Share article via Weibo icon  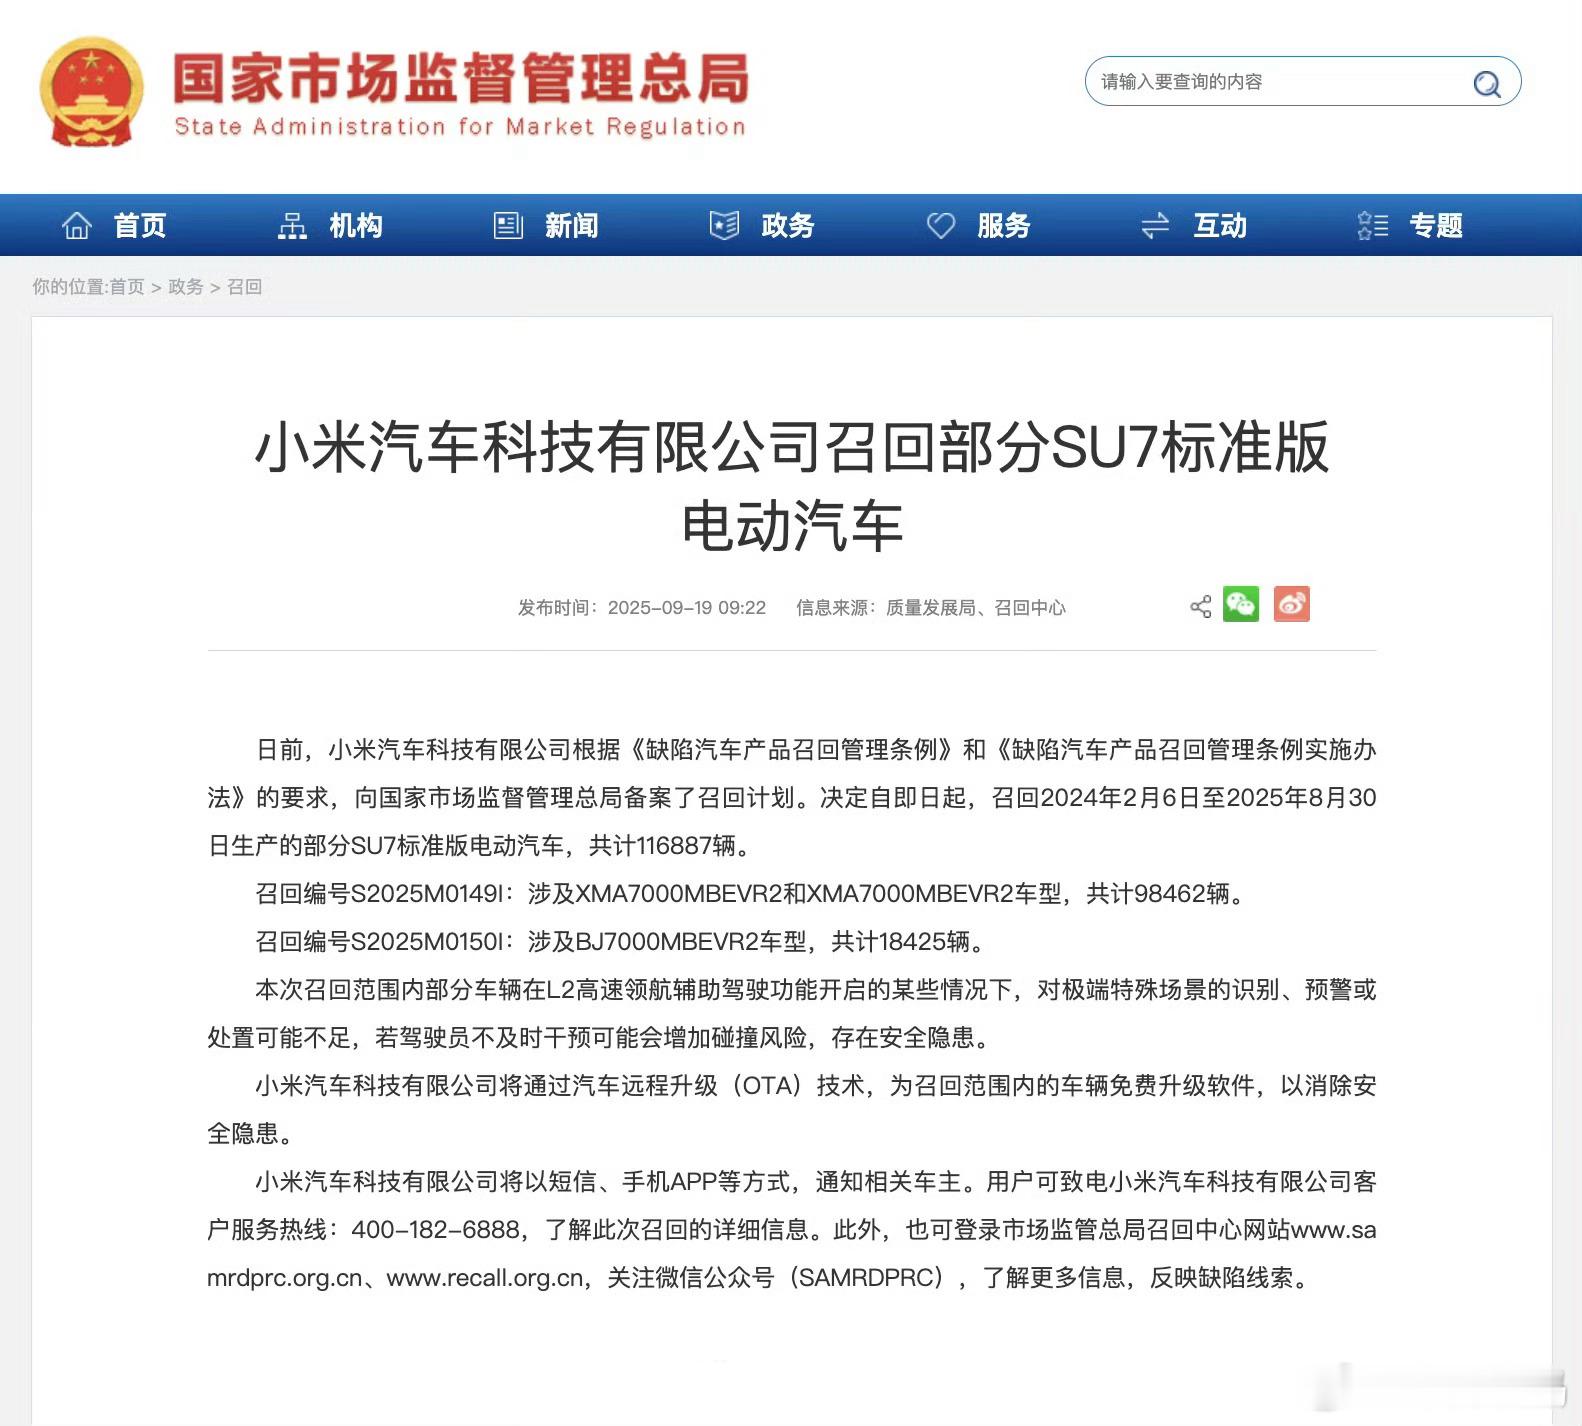[1292, 604]
